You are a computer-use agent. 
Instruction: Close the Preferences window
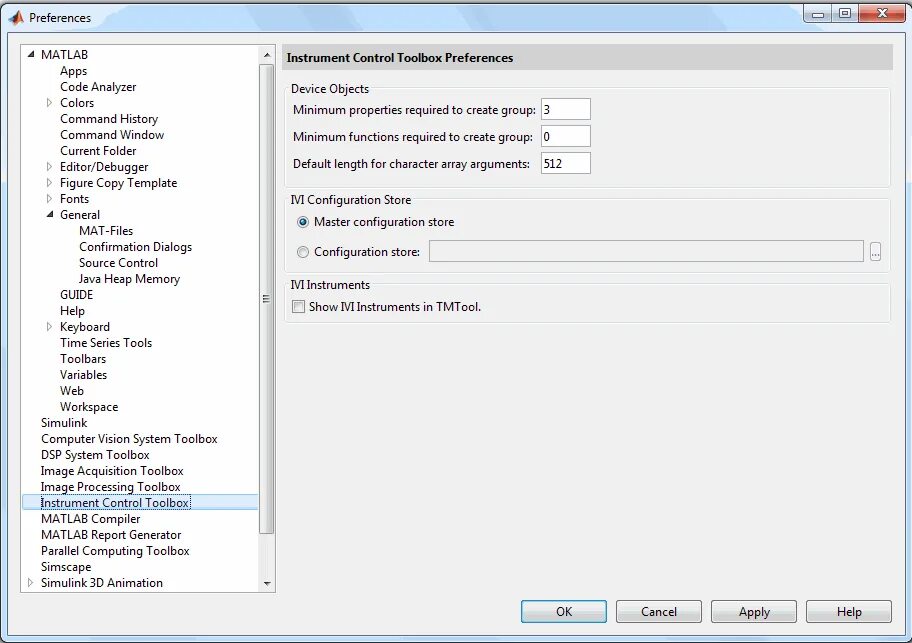(x=881, y=13)
